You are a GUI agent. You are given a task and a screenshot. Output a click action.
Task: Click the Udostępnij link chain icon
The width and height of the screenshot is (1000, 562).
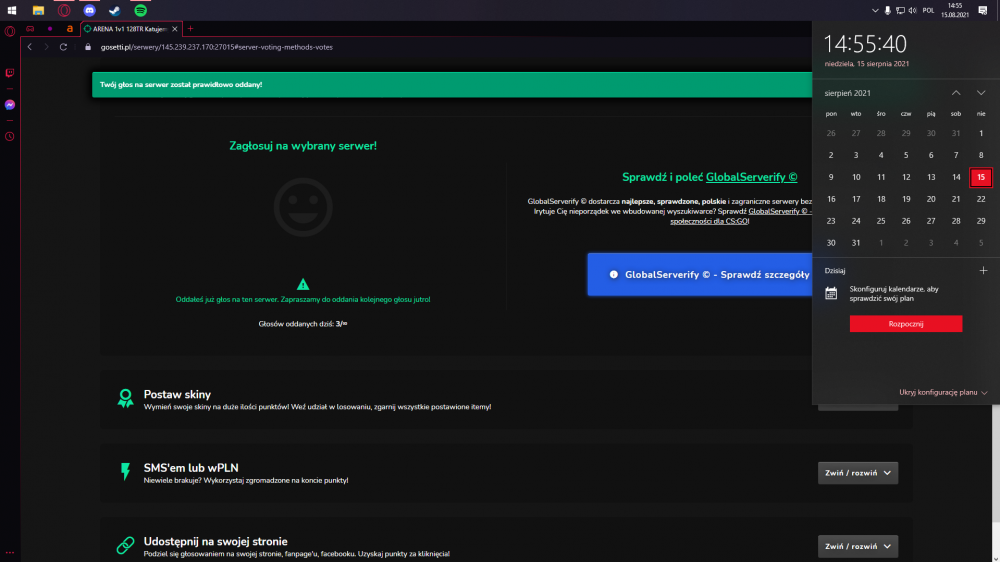(x=126, y=545)
